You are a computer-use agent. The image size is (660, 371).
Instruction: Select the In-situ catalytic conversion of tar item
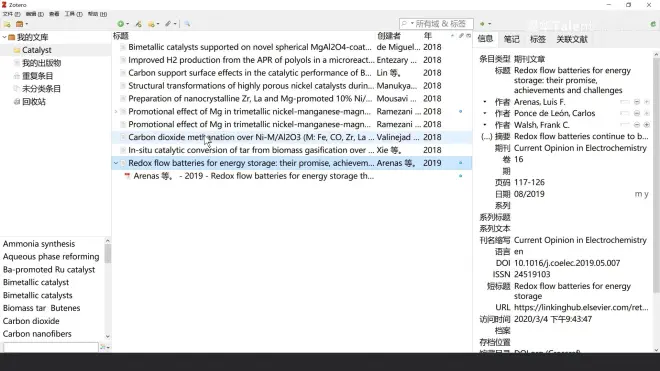[292, 150]
